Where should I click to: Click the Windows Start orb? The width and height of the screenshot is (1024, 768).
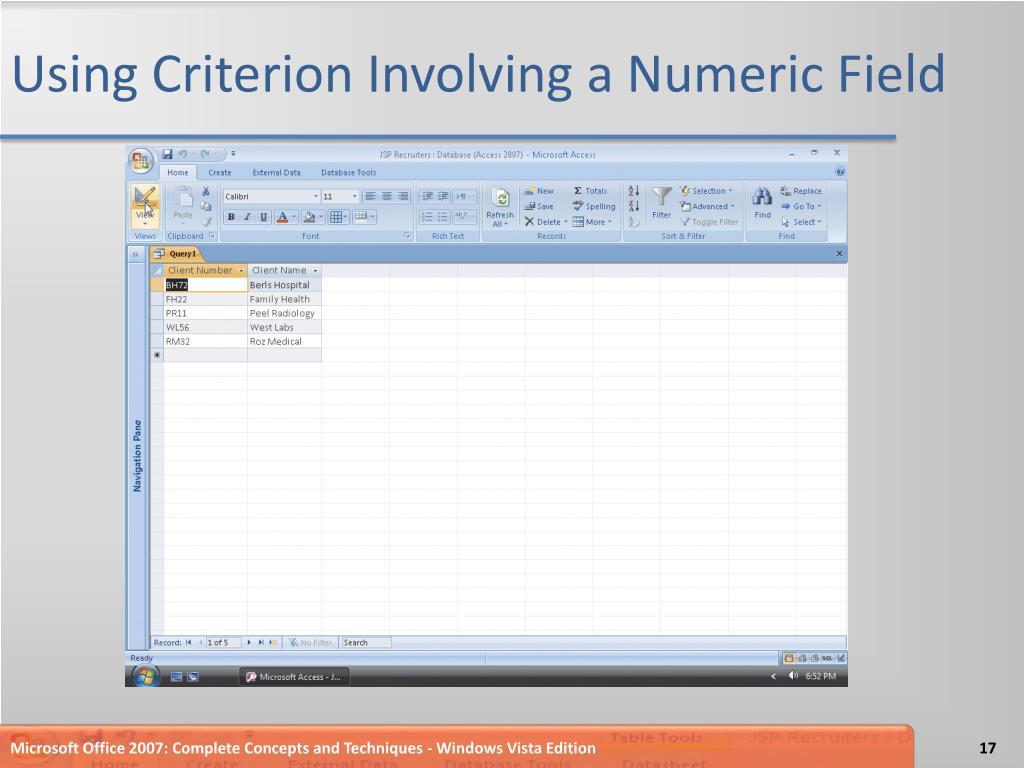coord(145,677)
